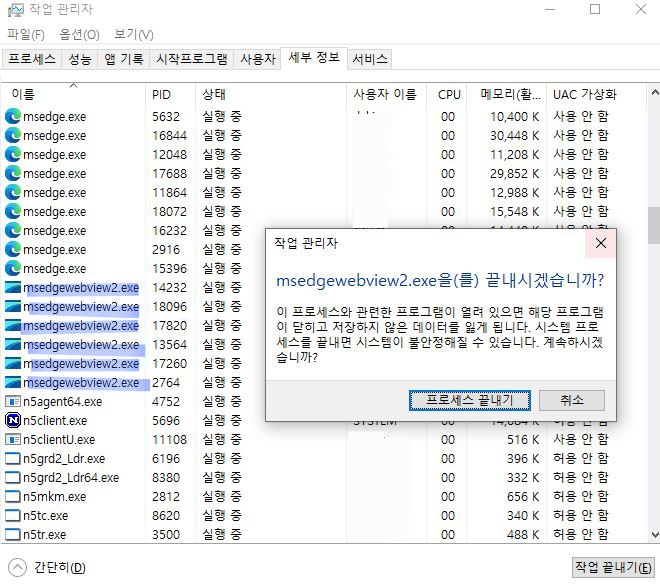Click the scrollbar up arrow
660x588 pixels.
(655, 92)
